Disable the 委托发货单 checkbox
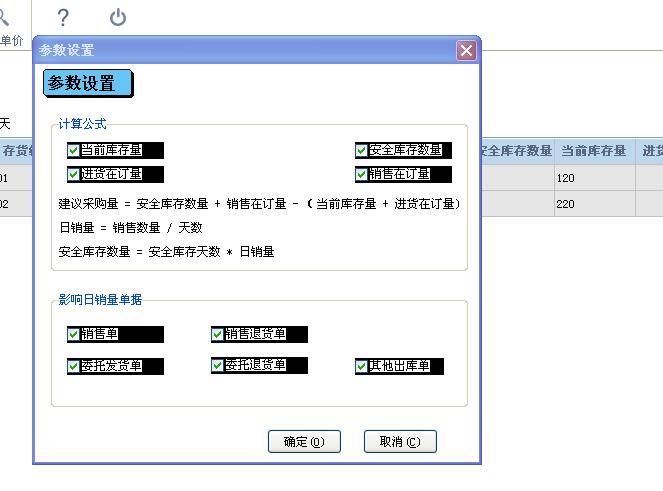This screenshot has height=491, width=663. 74,366
